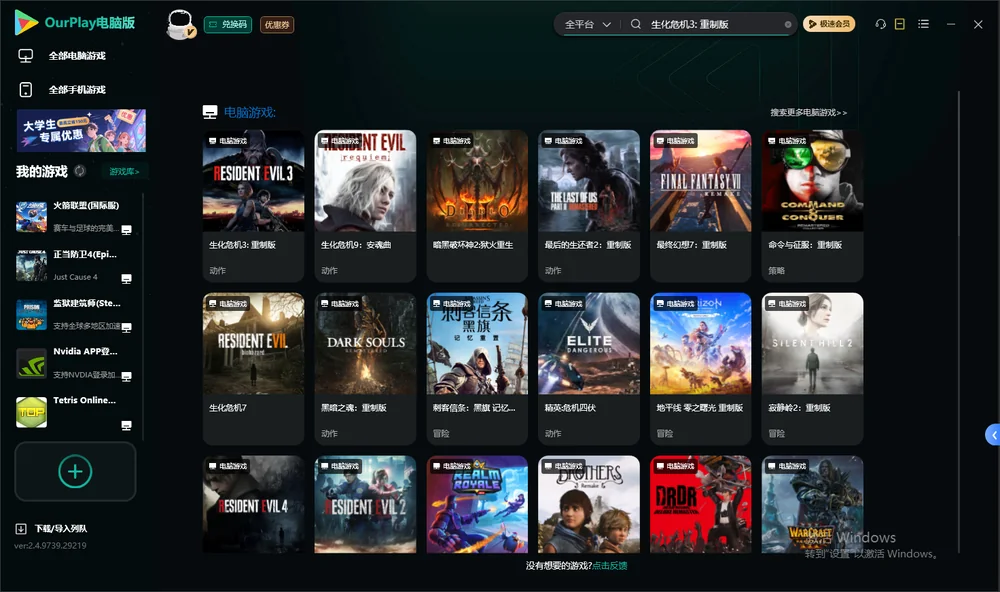
Task: Open the 生化危机3: 重制版 game card
Action: [253, 205]
